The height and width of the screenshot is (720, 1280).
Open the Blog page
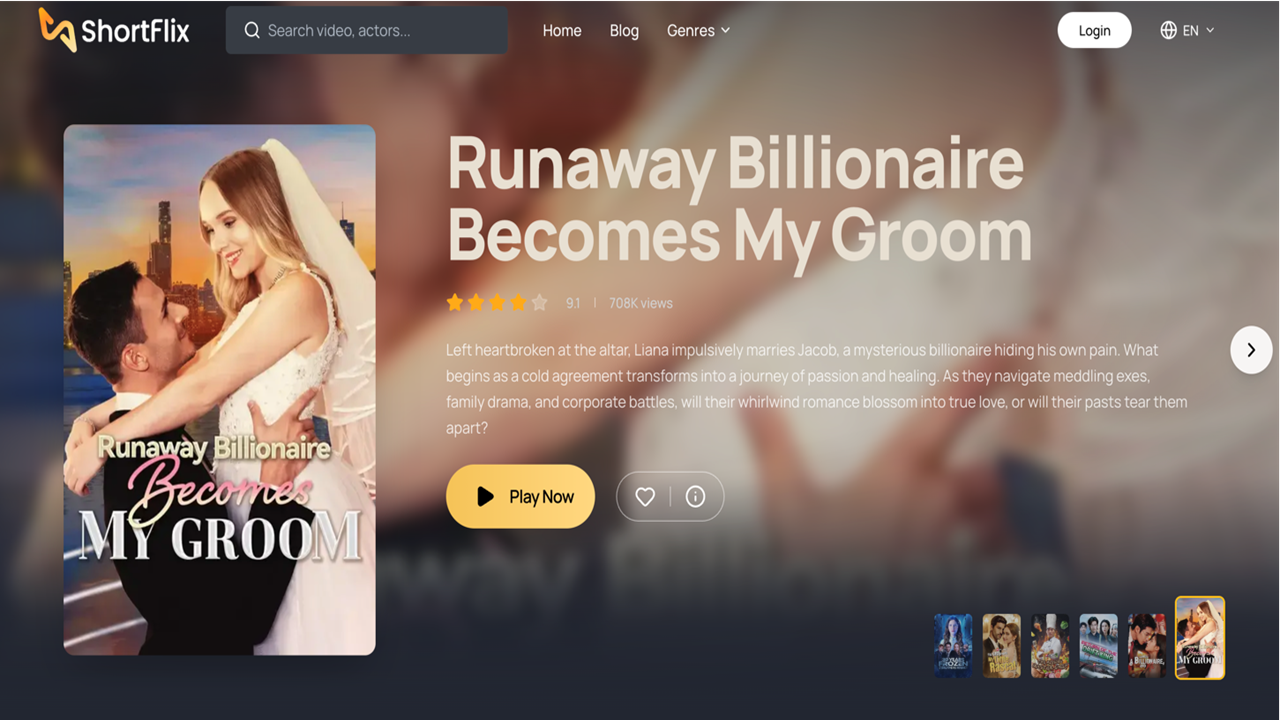624,31
